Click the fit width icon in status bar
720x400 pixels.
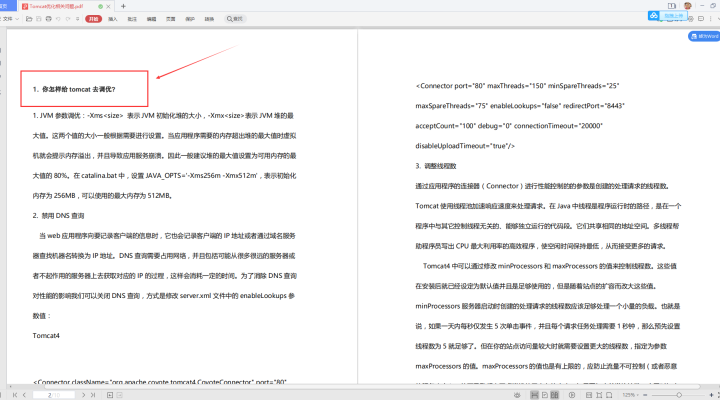(589, 395)
